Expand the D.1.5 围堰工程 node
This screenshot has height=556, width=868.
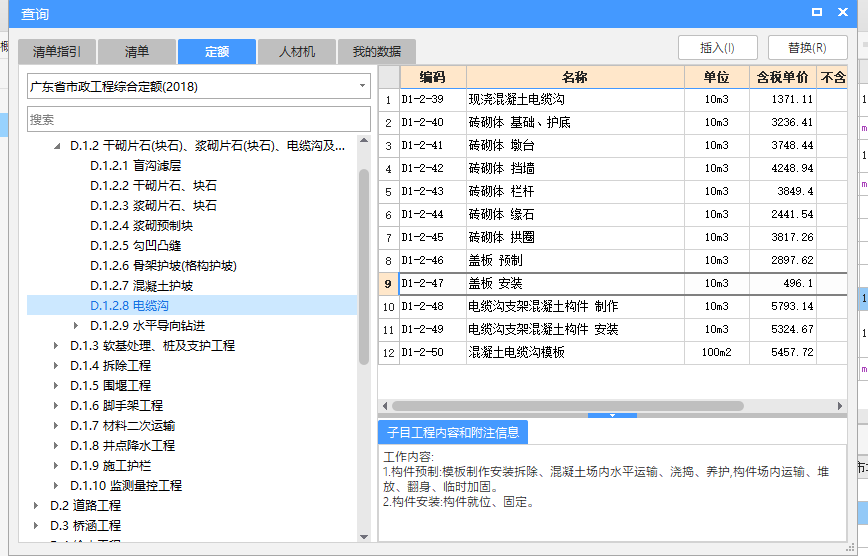coord(56,385)
